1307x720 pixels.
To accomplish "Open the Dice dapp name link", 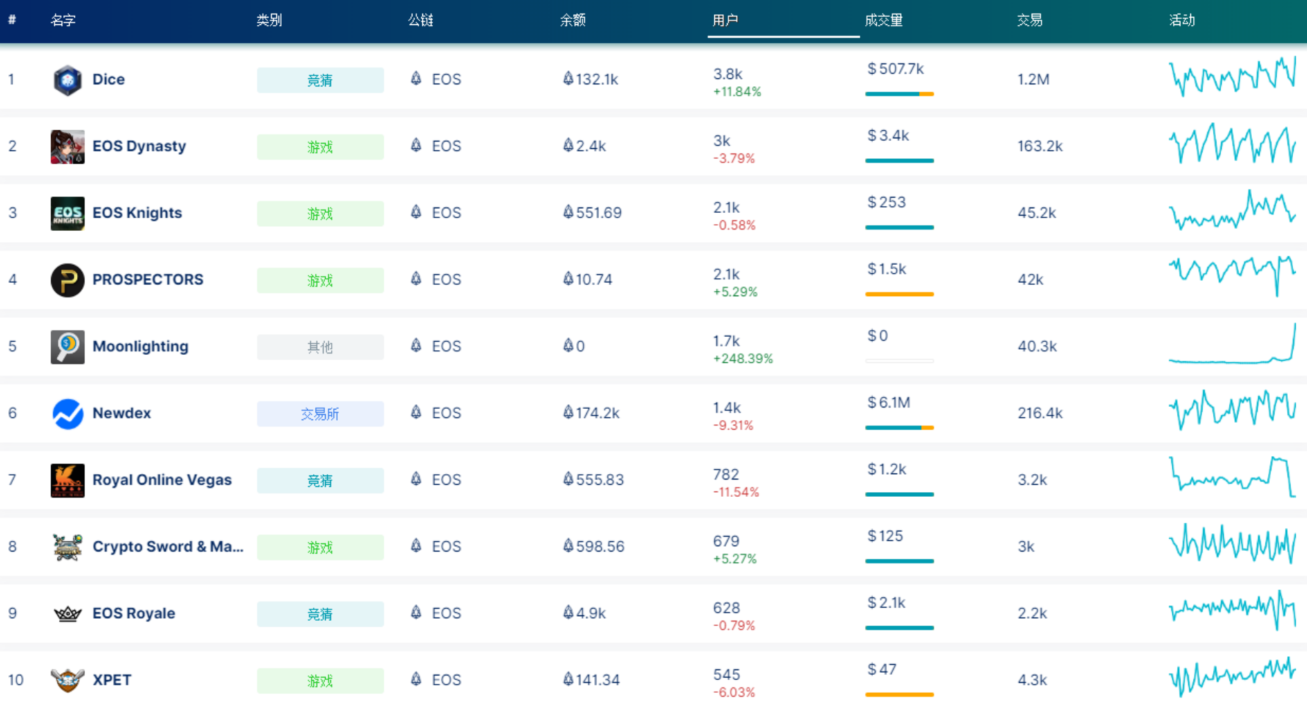I will tap(108, 79).
